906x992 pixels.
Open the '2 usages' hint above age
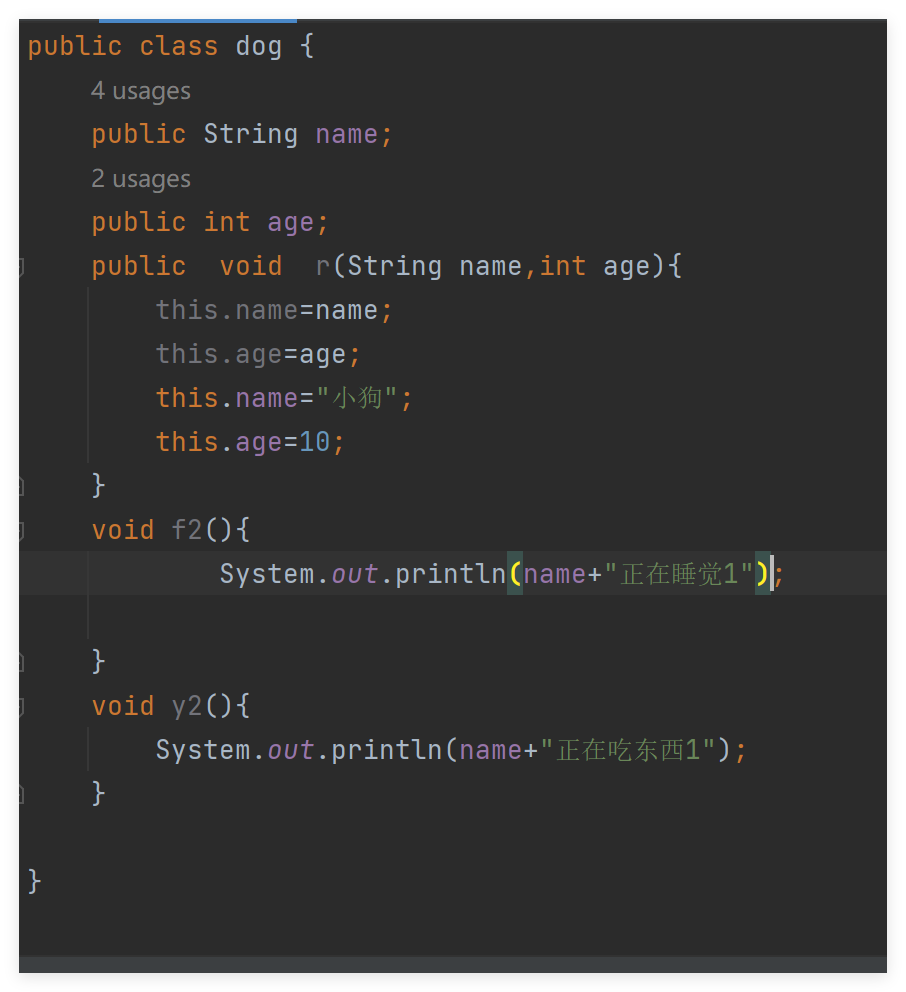(x=140, y=179)
